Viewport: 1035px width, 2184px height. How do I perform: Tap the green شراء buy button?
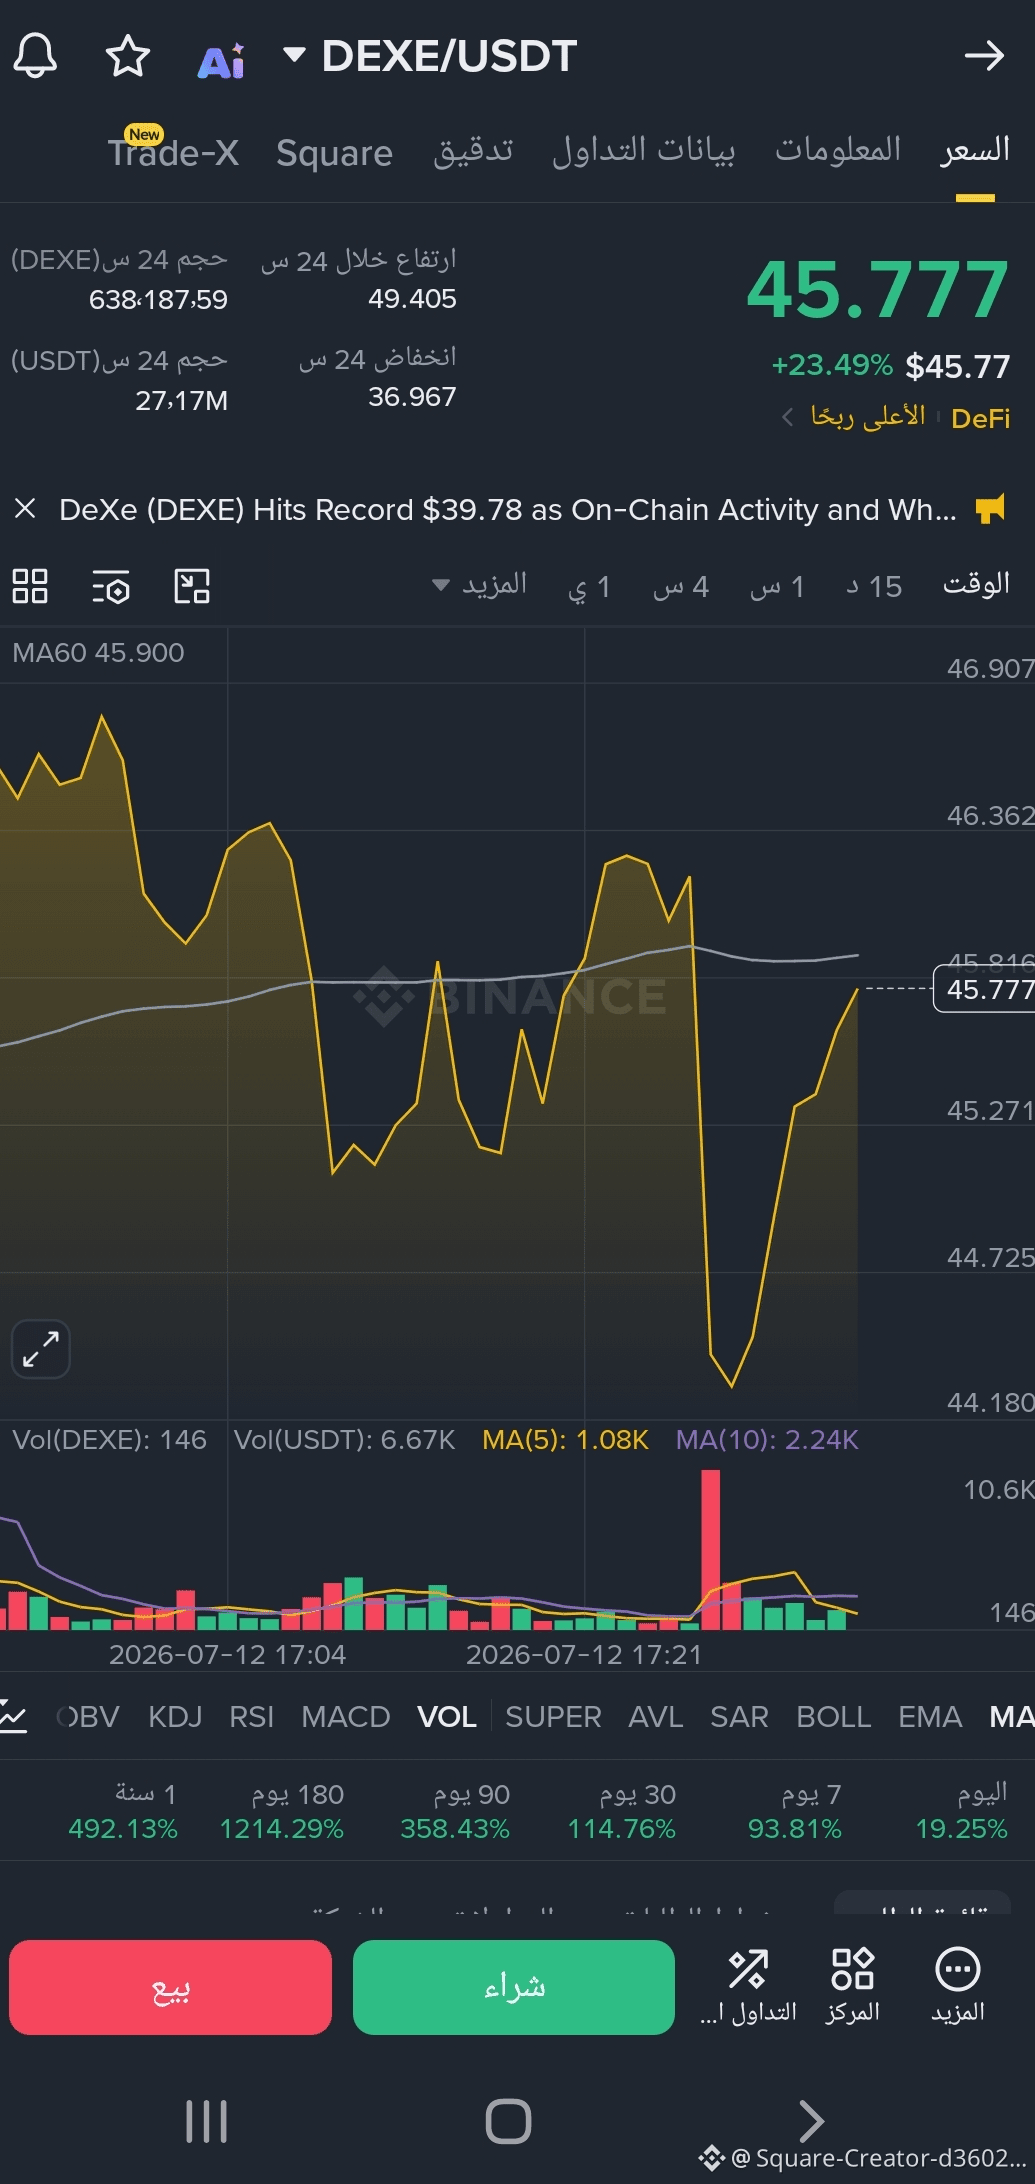[x=514, y=1987]
